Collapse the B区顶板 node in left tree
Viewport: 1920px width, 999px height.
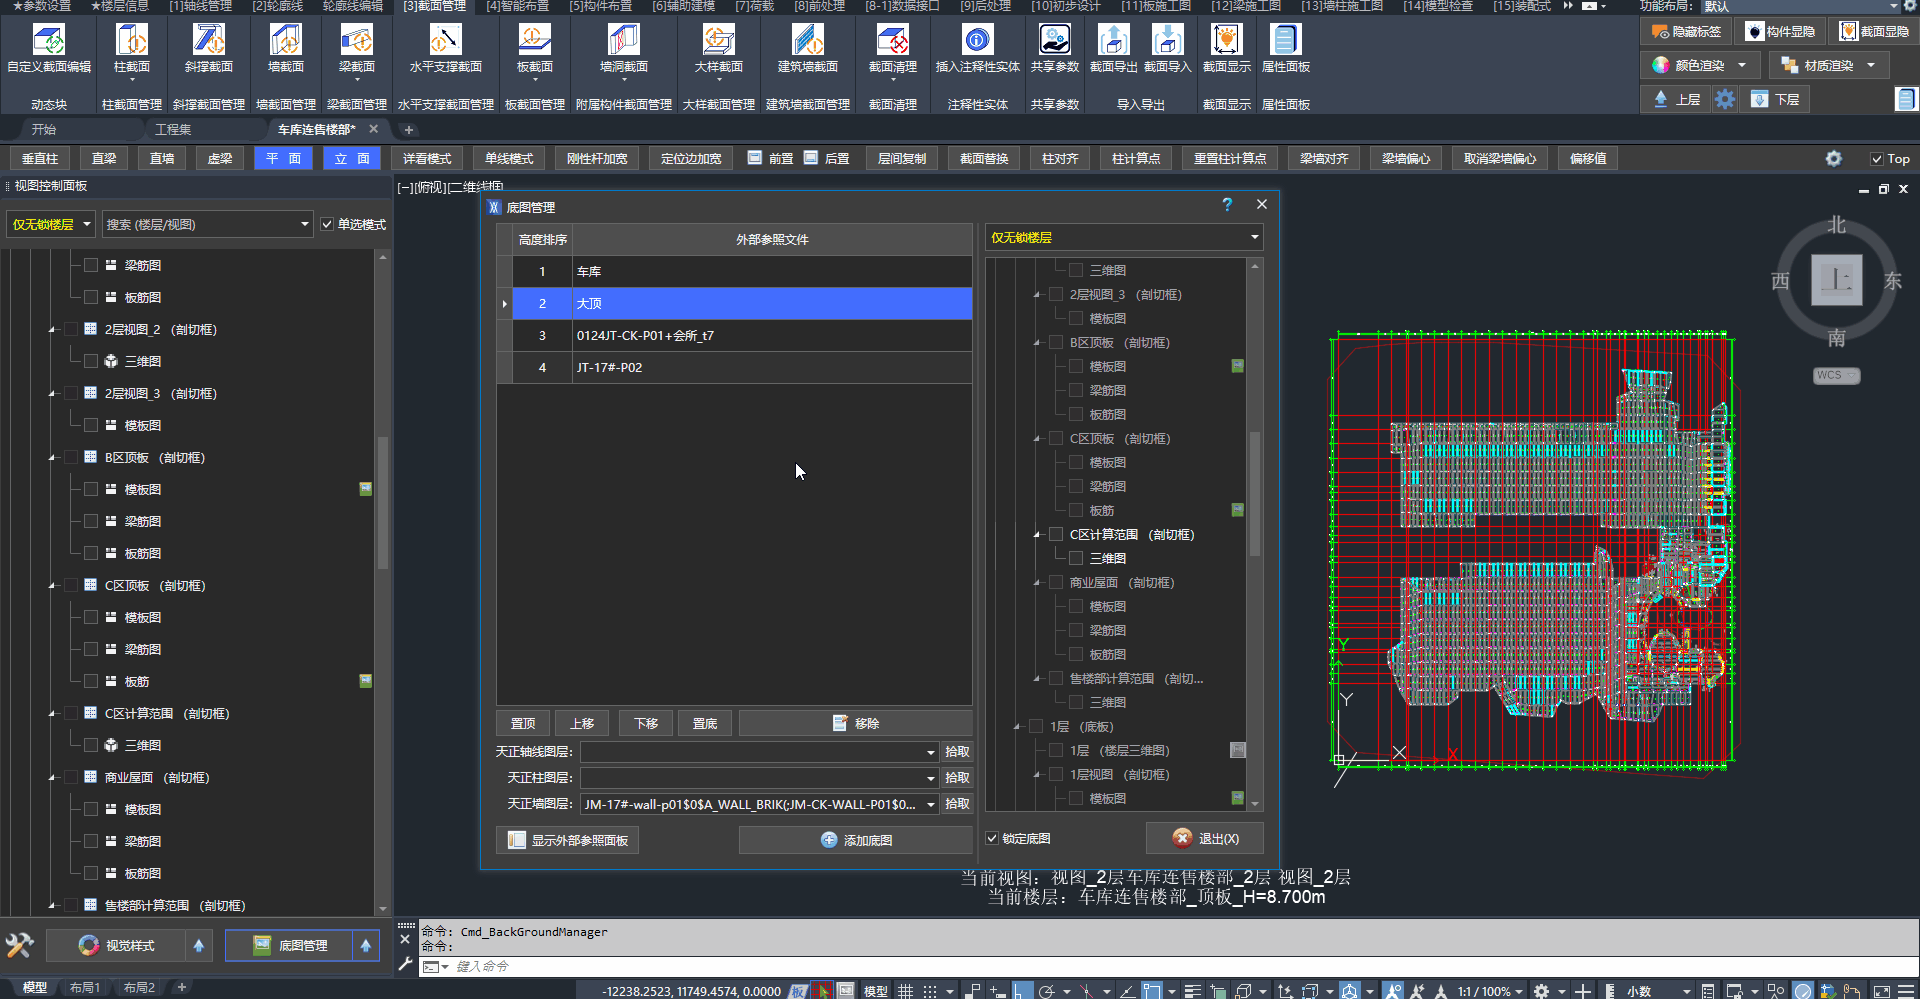tap(52, 458)
